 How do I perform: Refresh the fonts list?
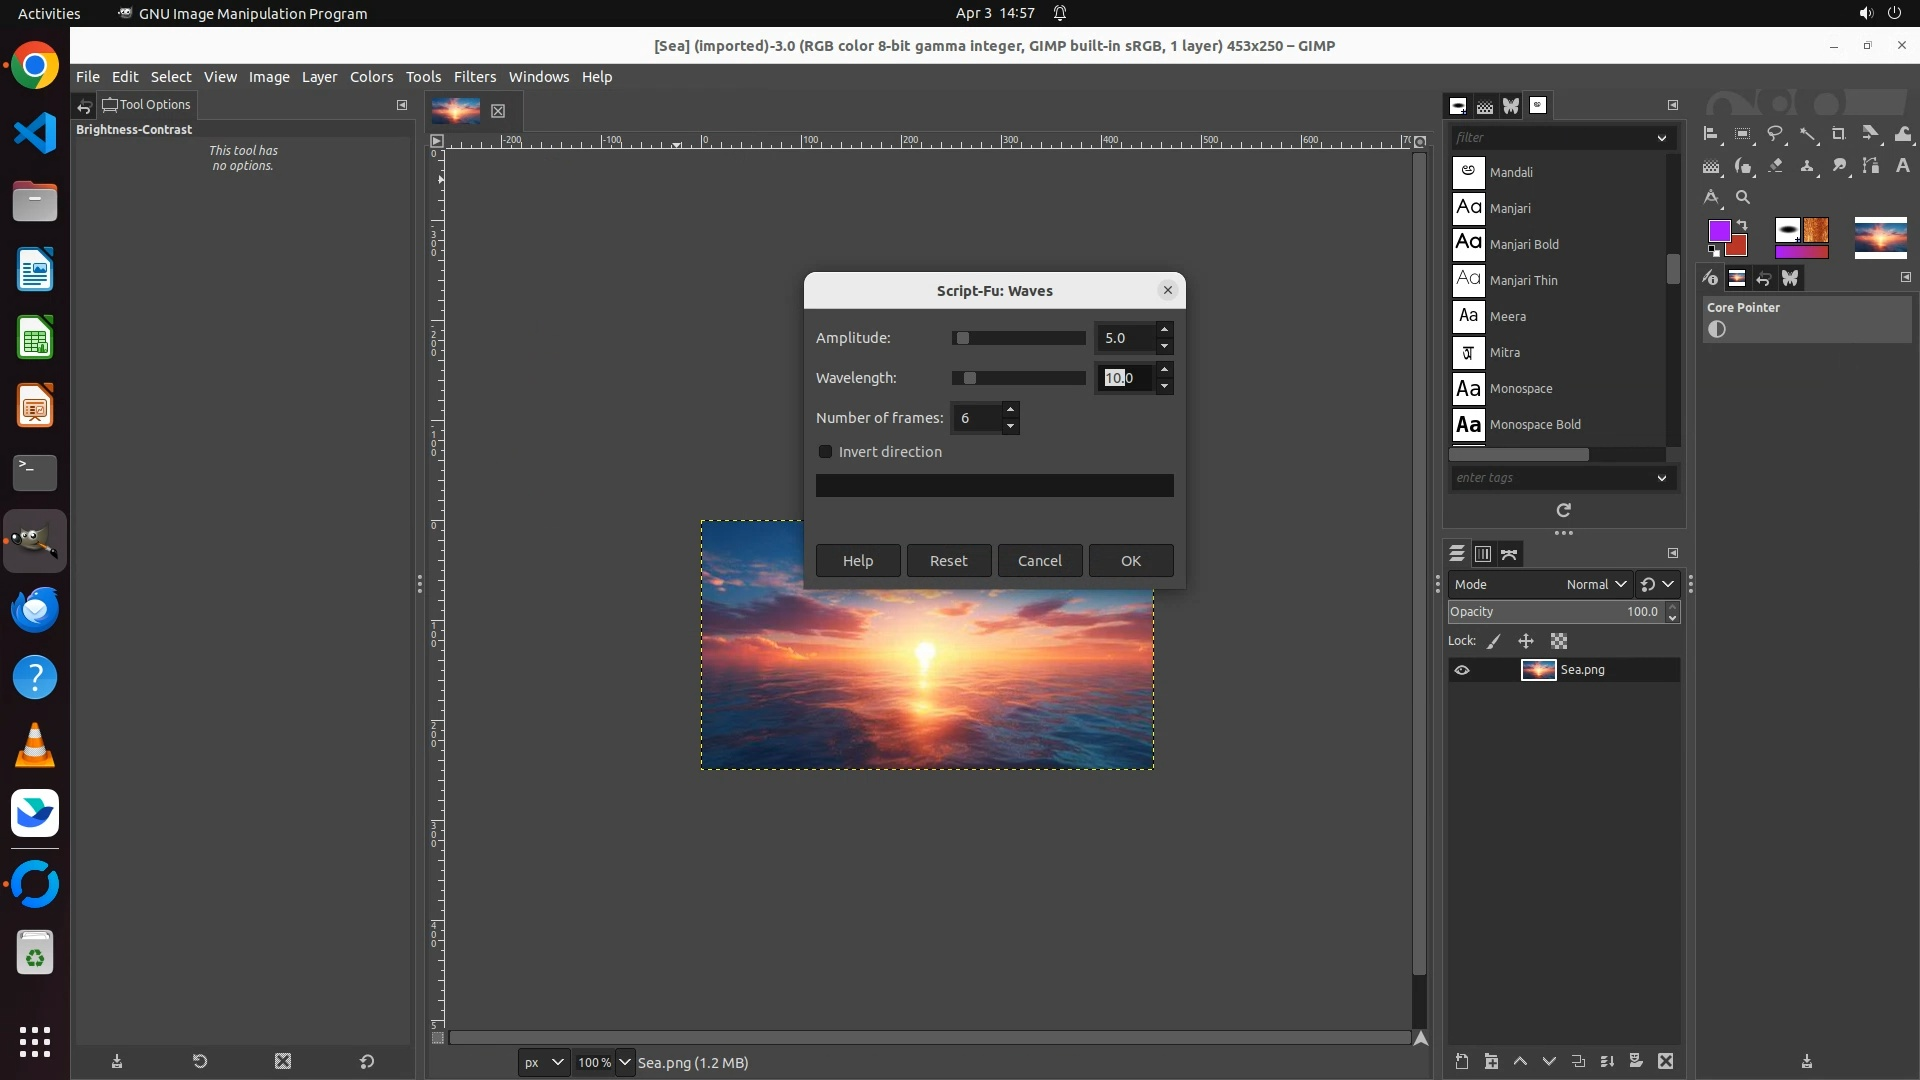(x=1563, y=510)
